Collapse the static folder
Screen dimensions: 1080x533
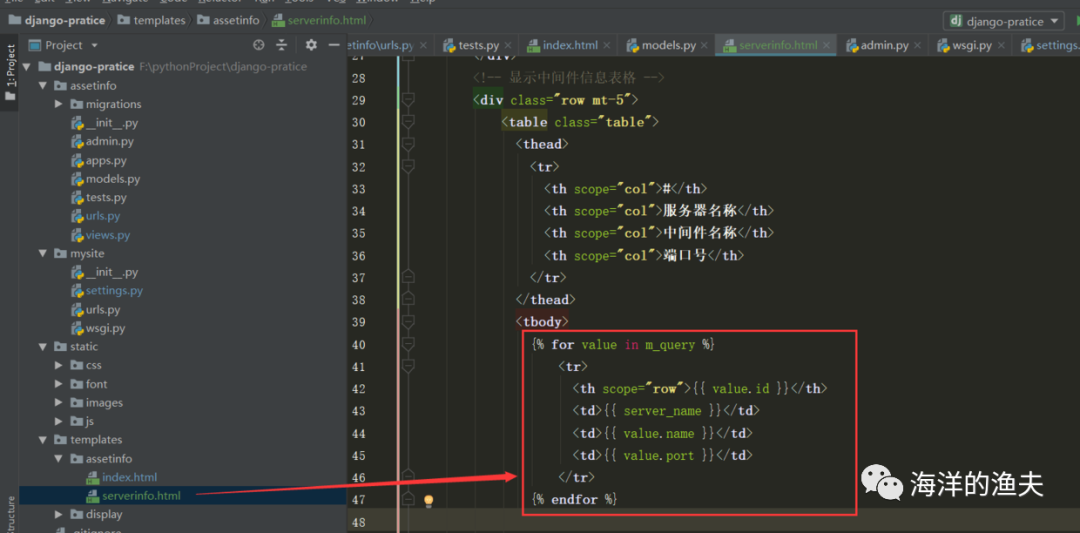point(43,346)
